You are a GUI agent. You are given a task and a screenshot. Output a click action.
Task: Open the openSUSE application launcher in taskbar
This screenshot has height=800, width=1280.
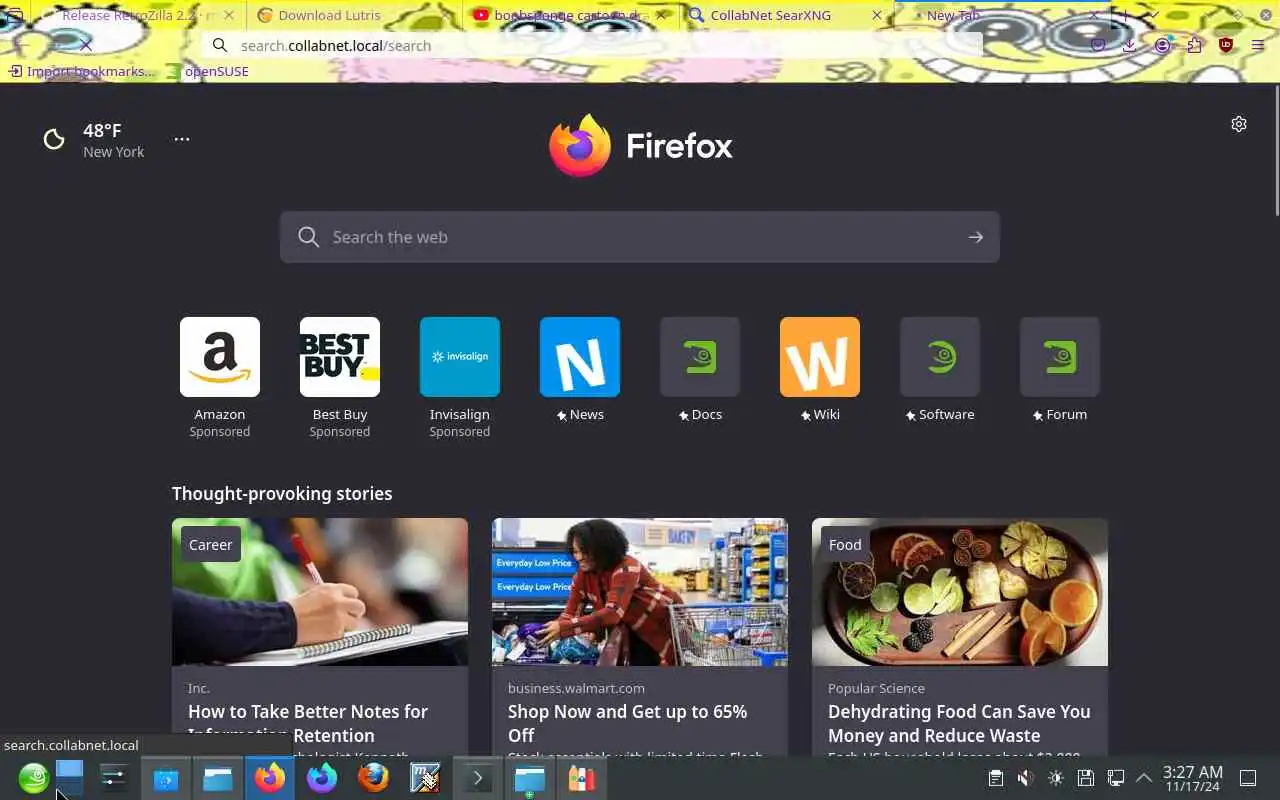coord(33,778)
